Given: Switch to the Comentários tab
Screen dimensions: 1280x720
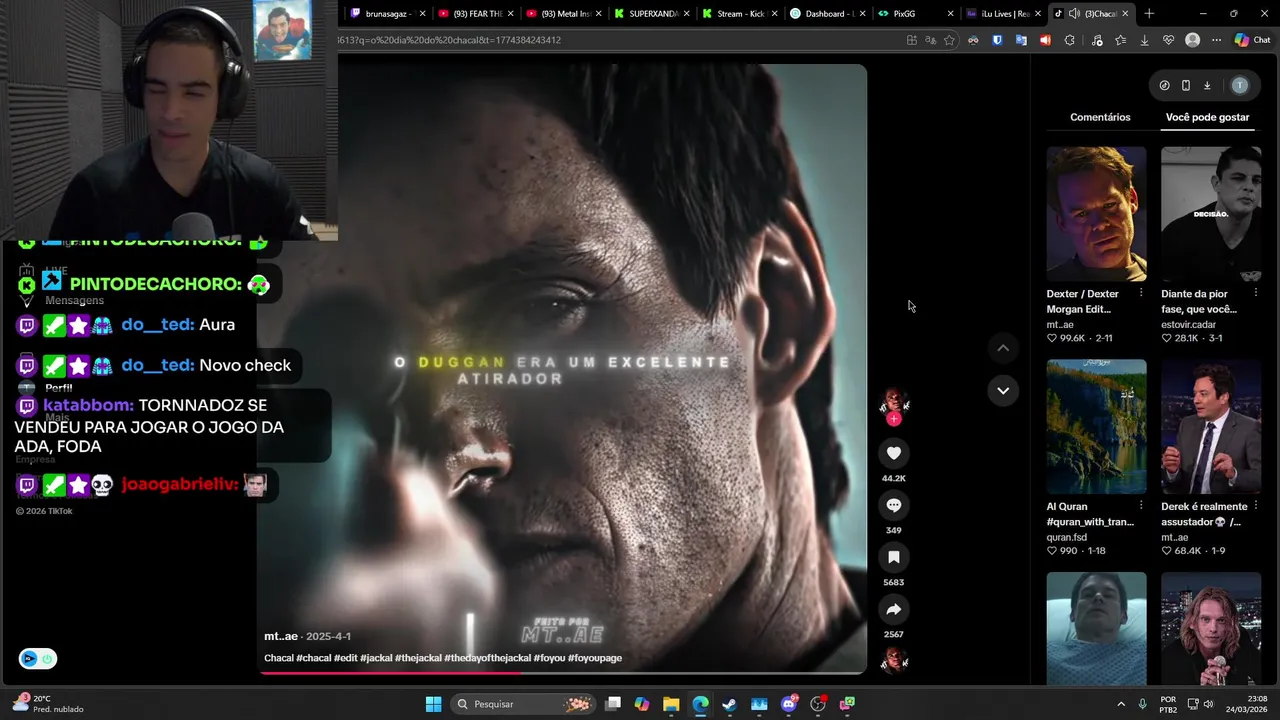Looking at the screenshot, I should pyautogui.click(x=1100, y=117).
